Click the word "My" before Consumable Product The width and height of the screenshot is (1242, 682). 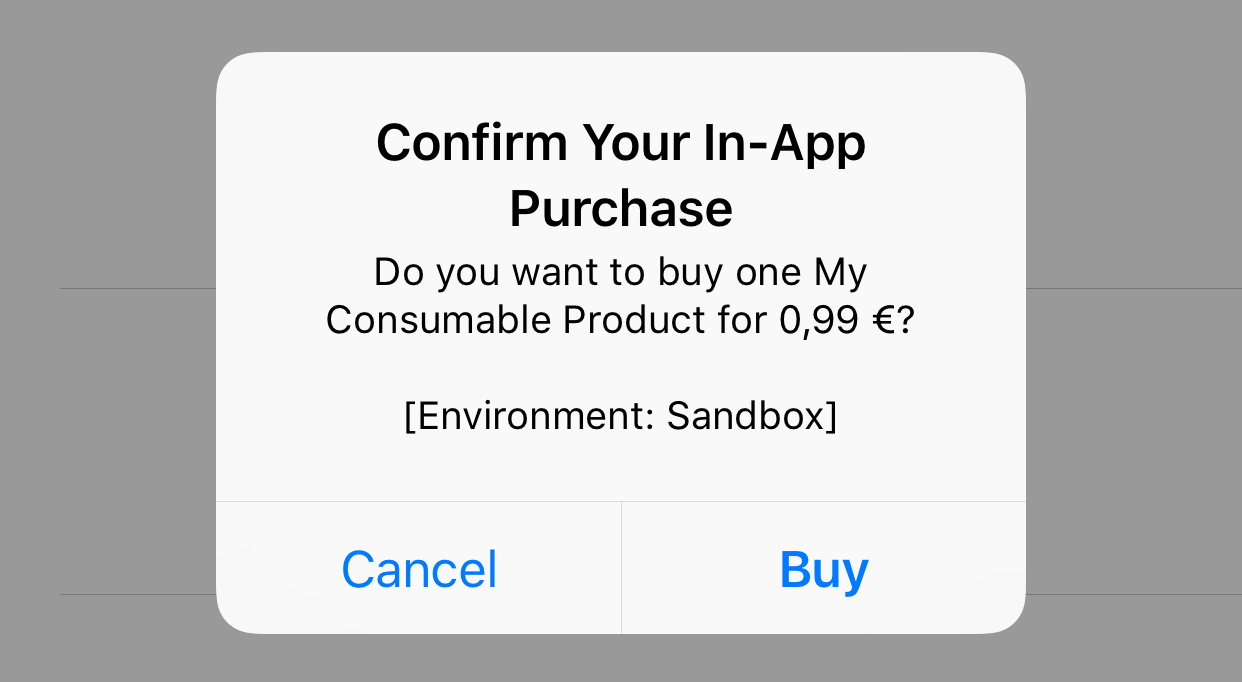click(x=840, y=274)
